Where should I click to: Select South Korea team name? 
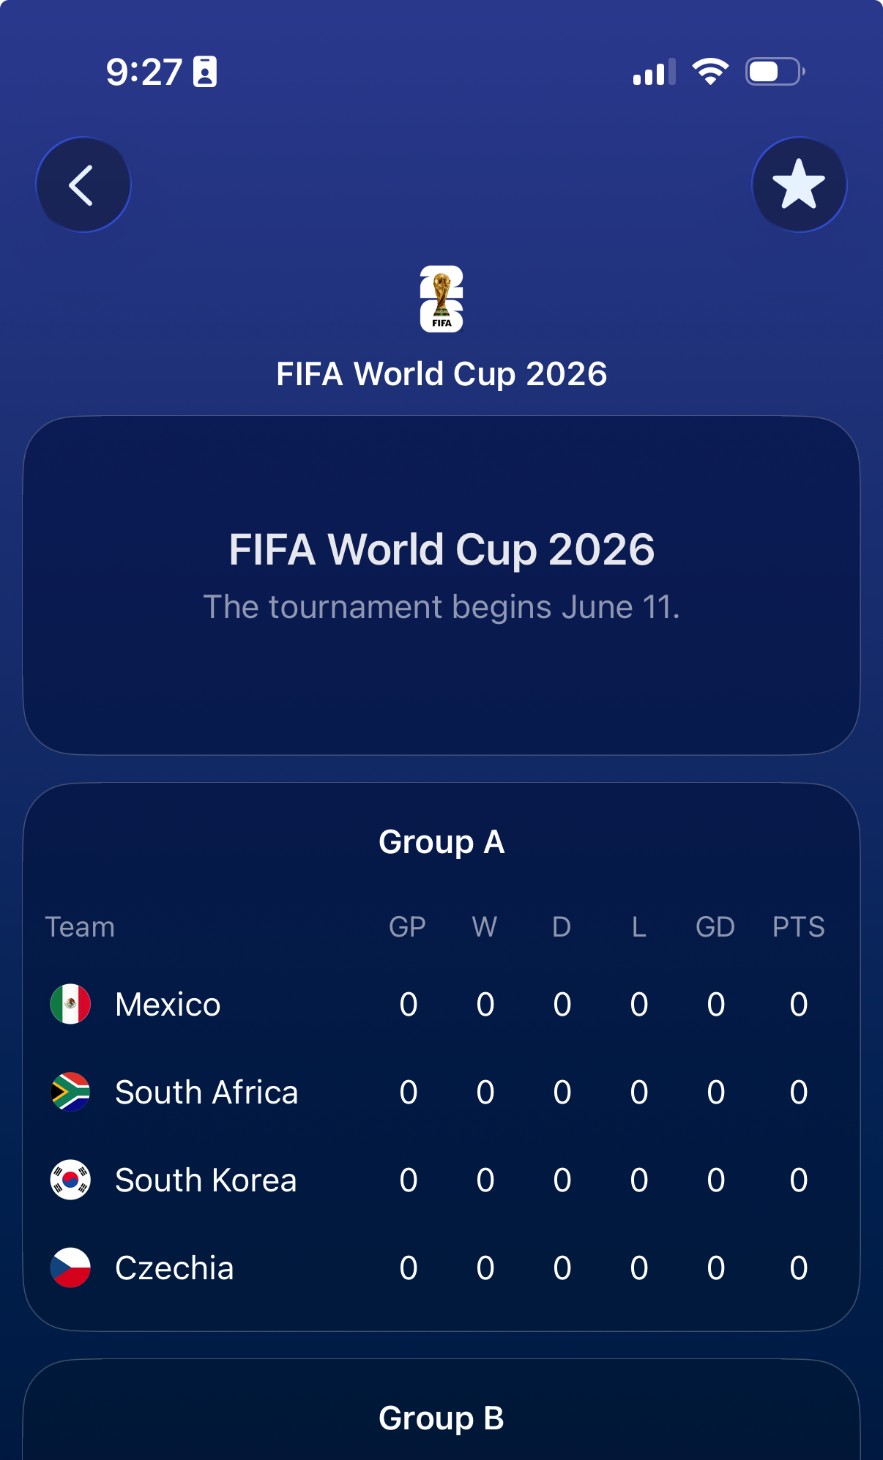(205, 1180)
